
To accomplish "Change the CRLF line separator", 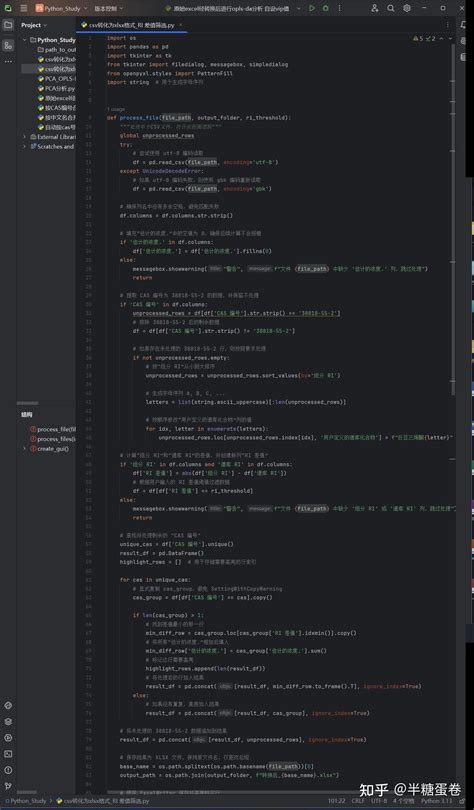I will [358, 801].
